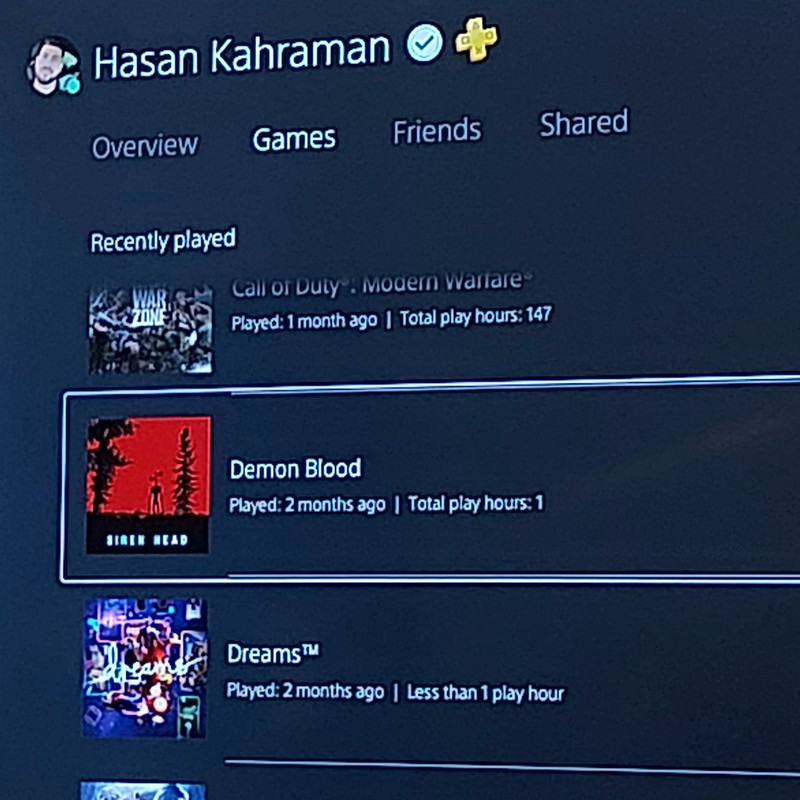800x800 pixels.
Task: Click Dreams 'Less than 1 play hour' text
Action: pyautogui.click(x=485, y=693)
